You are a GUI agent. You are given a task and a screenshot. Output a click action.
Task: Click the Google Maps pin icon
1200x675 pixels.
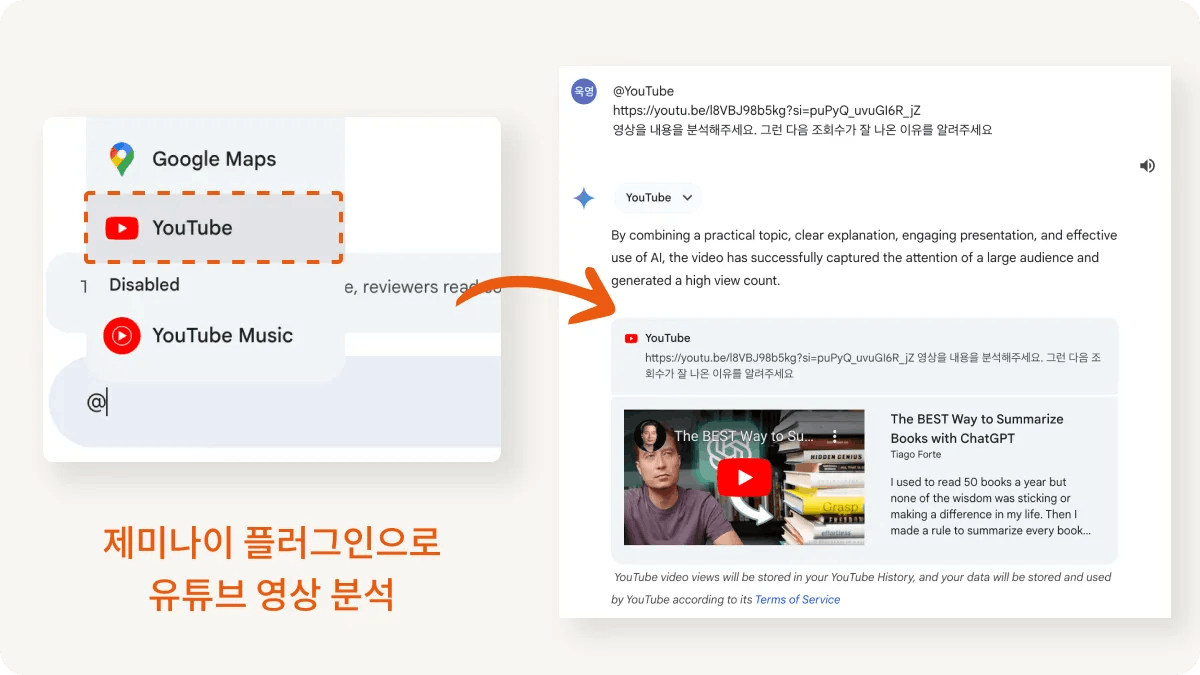[x=122, y=159]
